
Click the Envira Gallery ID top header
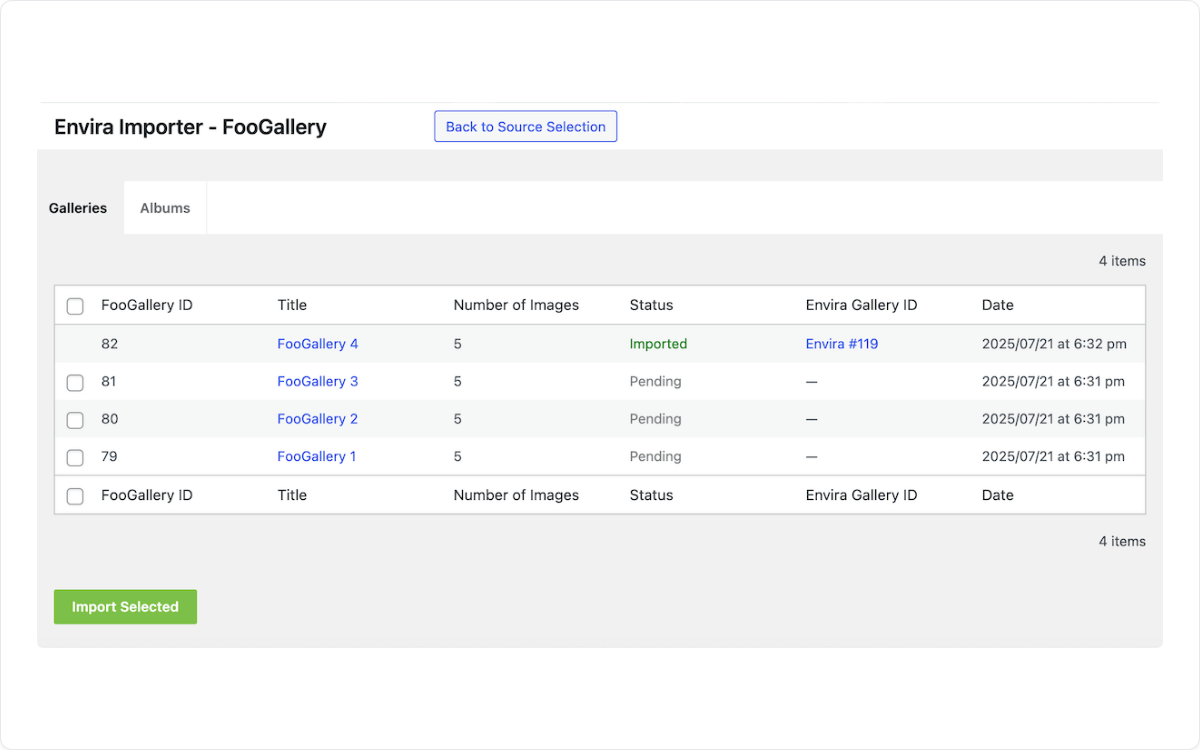(861, 305)
